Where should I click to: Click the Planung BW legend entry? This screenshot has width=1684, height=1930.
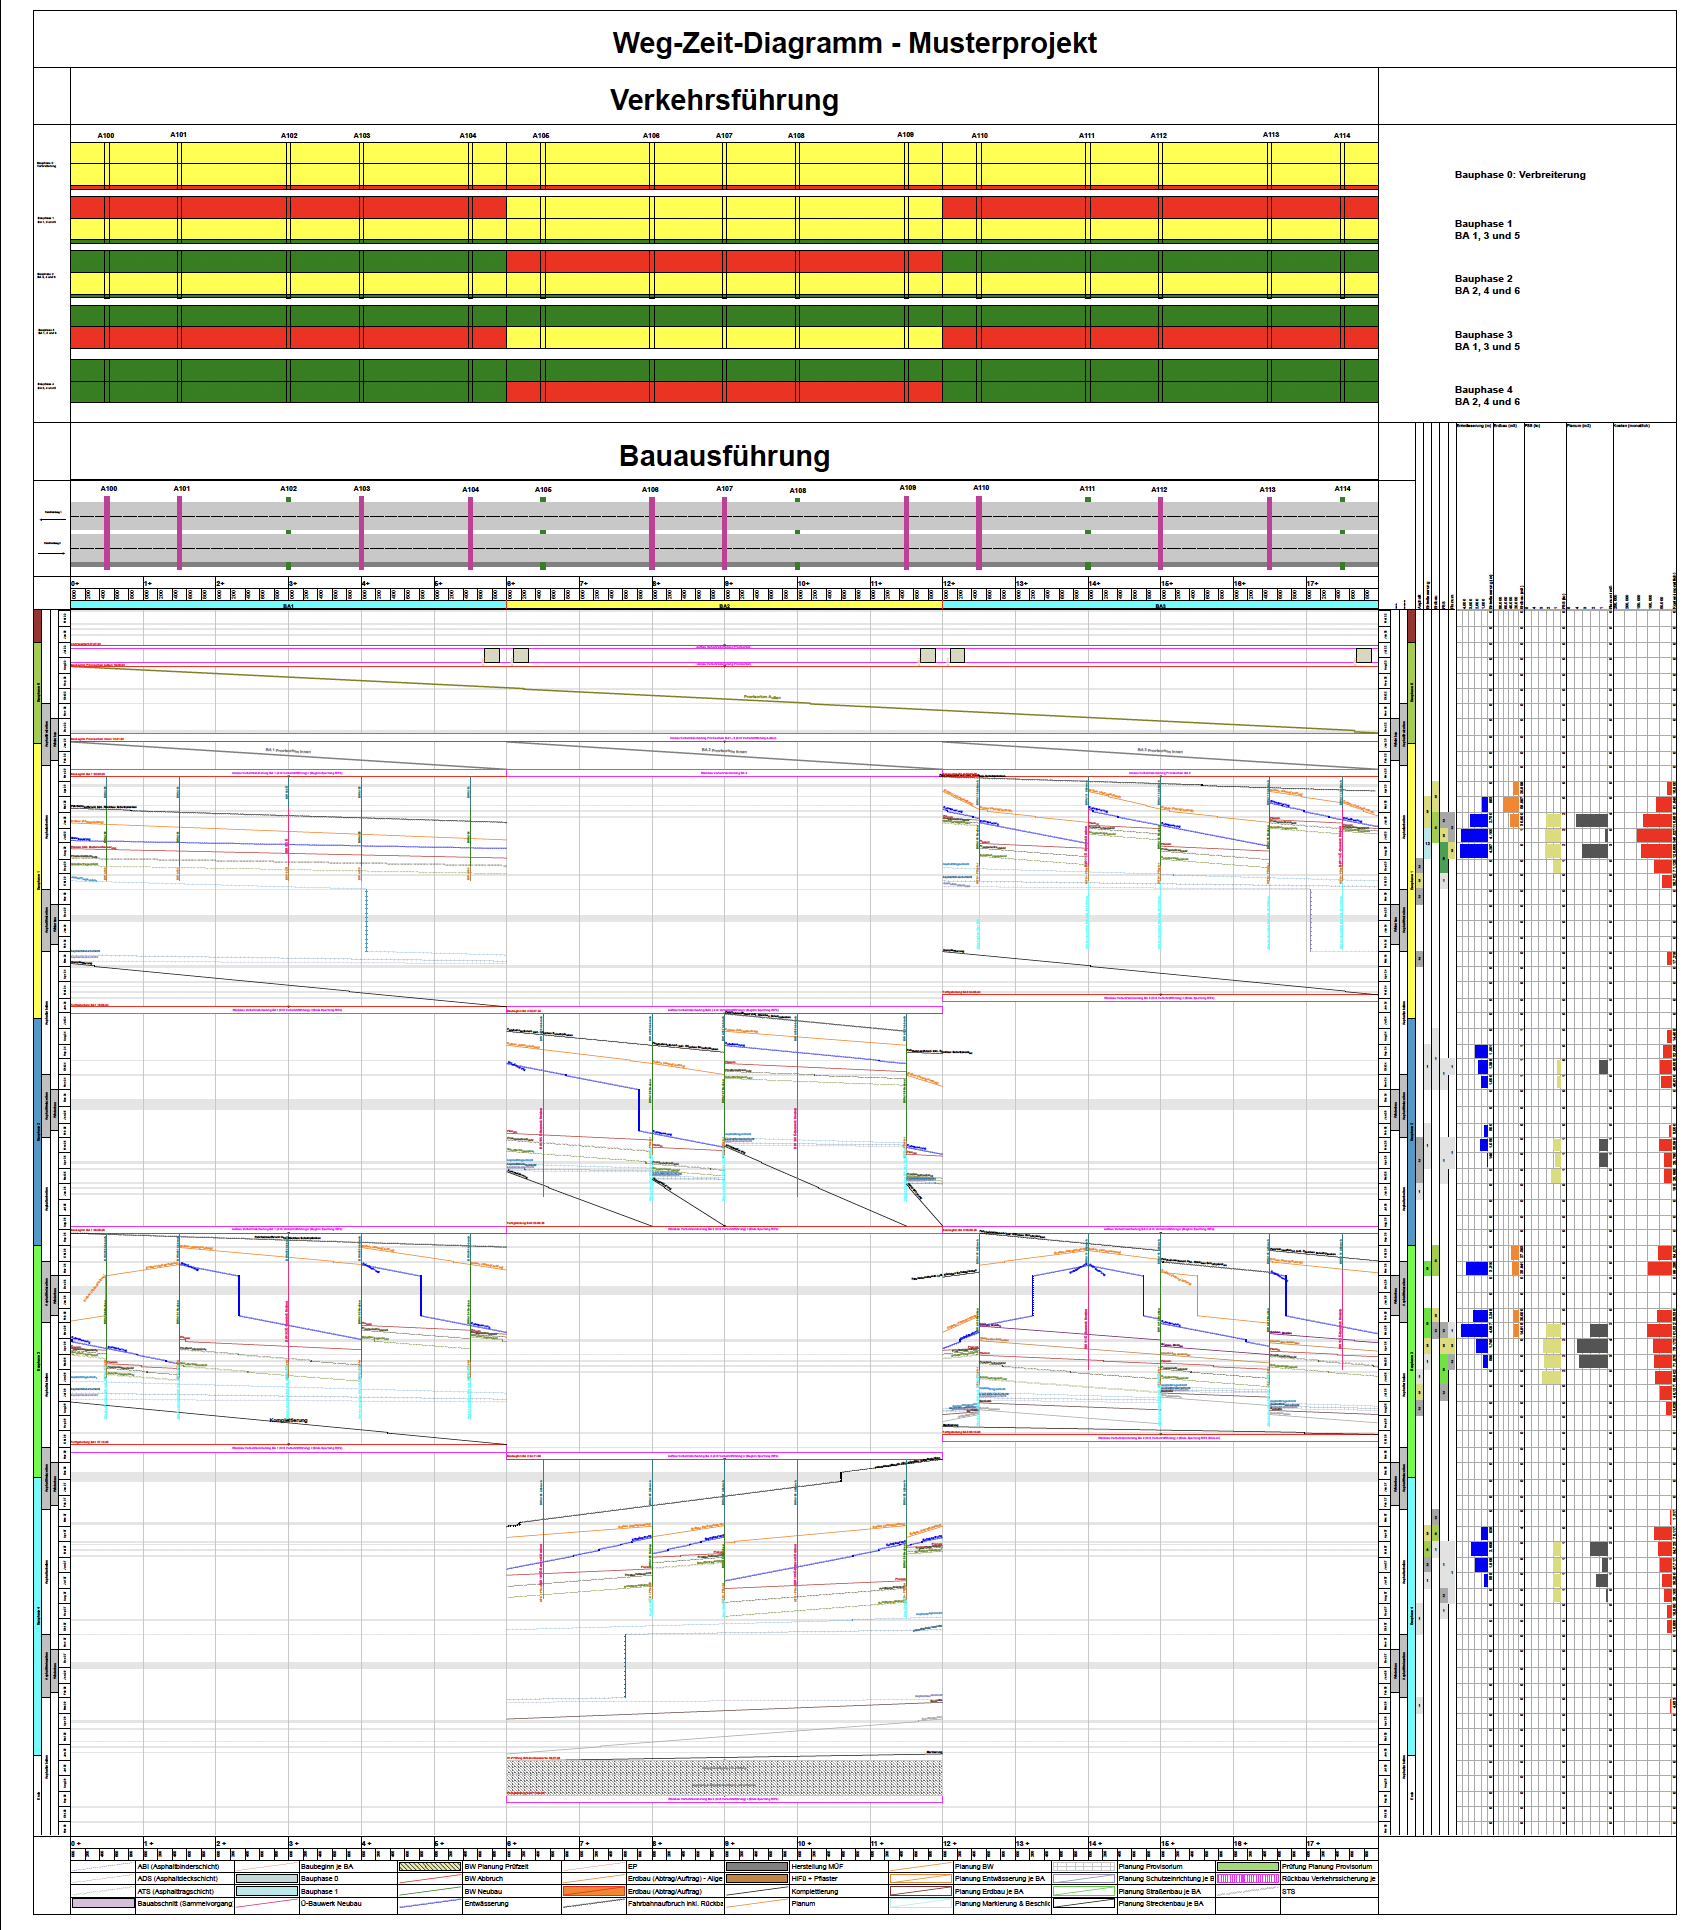pyautogui.click(x=975, y=1867)
